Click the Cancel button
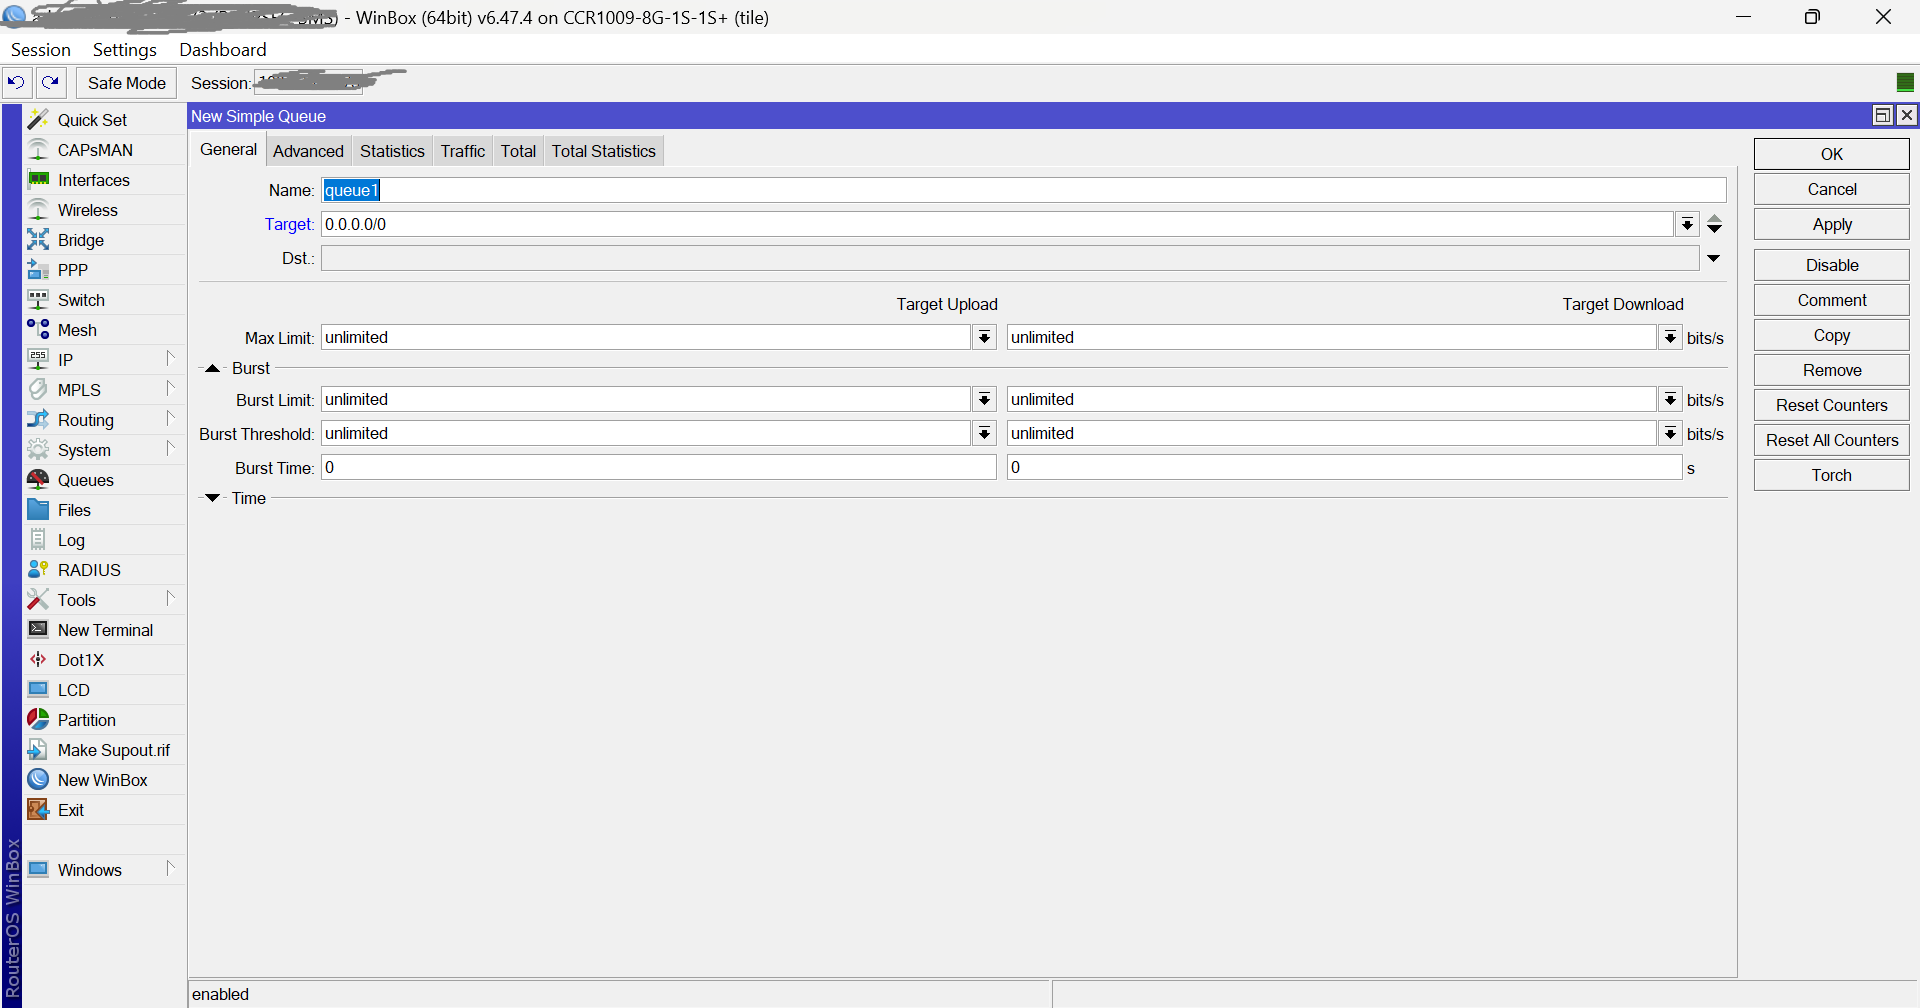 (1832, 189)
